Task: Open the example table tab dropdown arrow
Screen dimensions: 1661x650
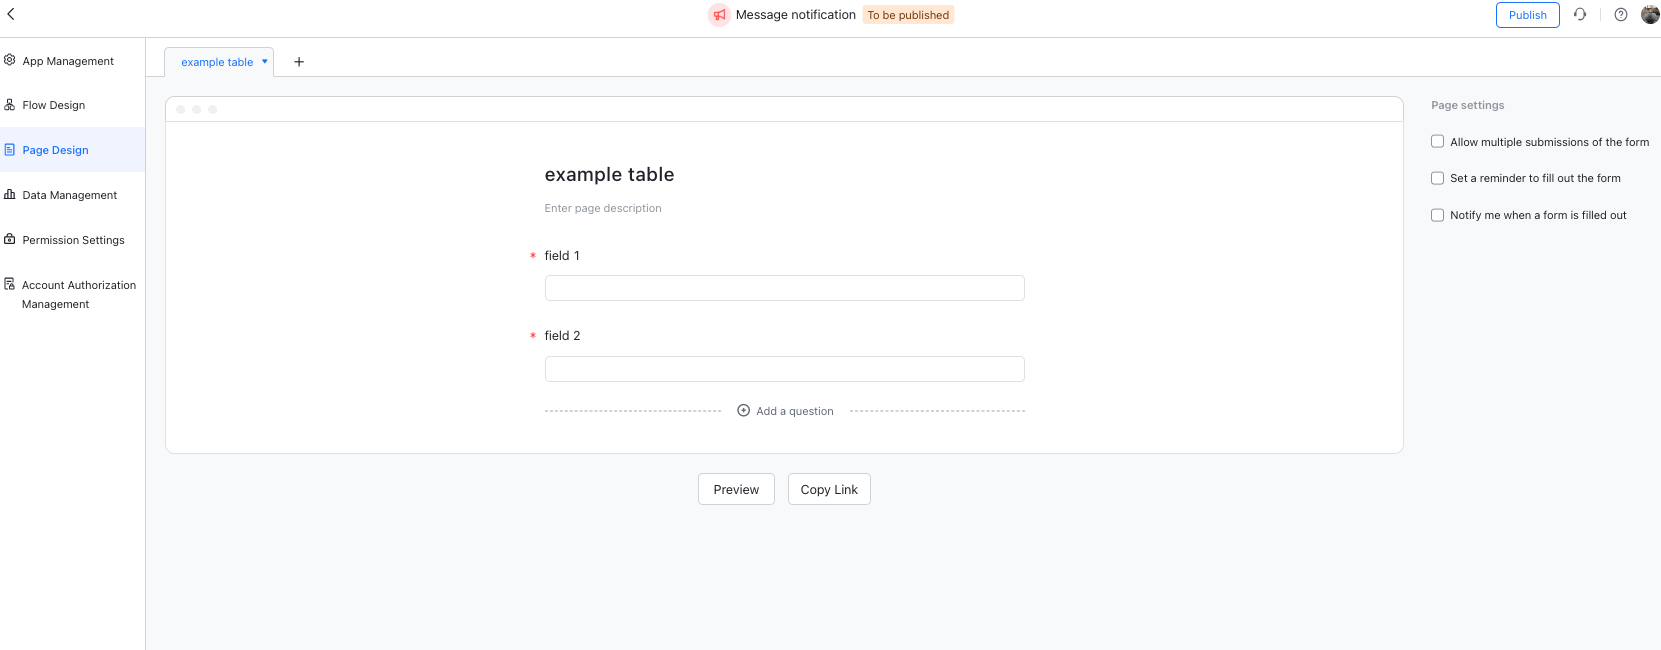Action: click(265, 61)
